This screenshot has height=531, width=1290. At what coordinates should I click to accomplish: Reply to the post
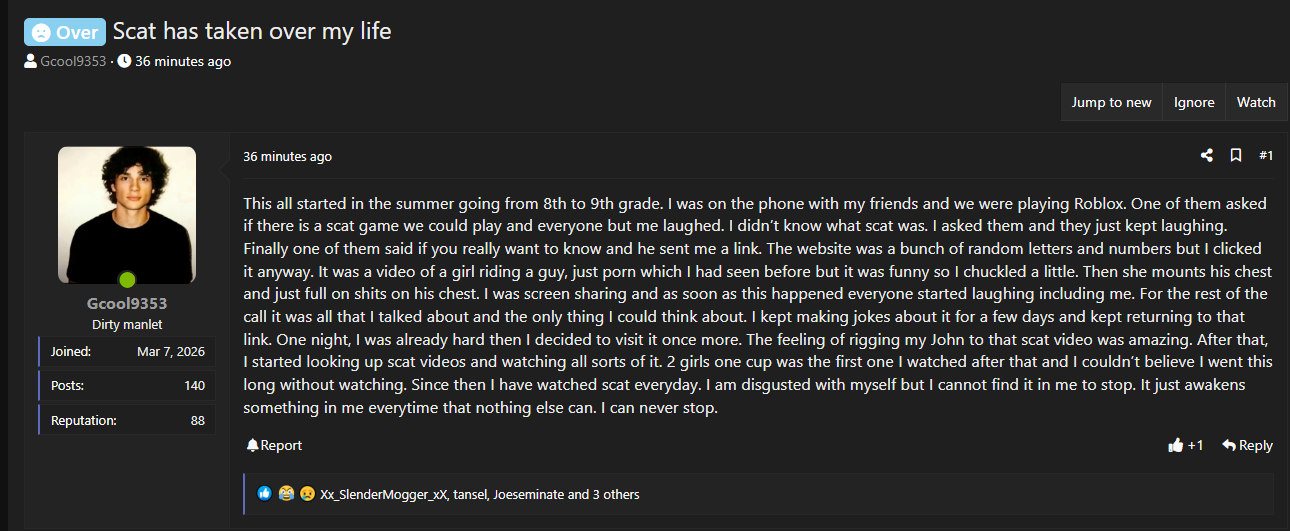point(1247,445)
